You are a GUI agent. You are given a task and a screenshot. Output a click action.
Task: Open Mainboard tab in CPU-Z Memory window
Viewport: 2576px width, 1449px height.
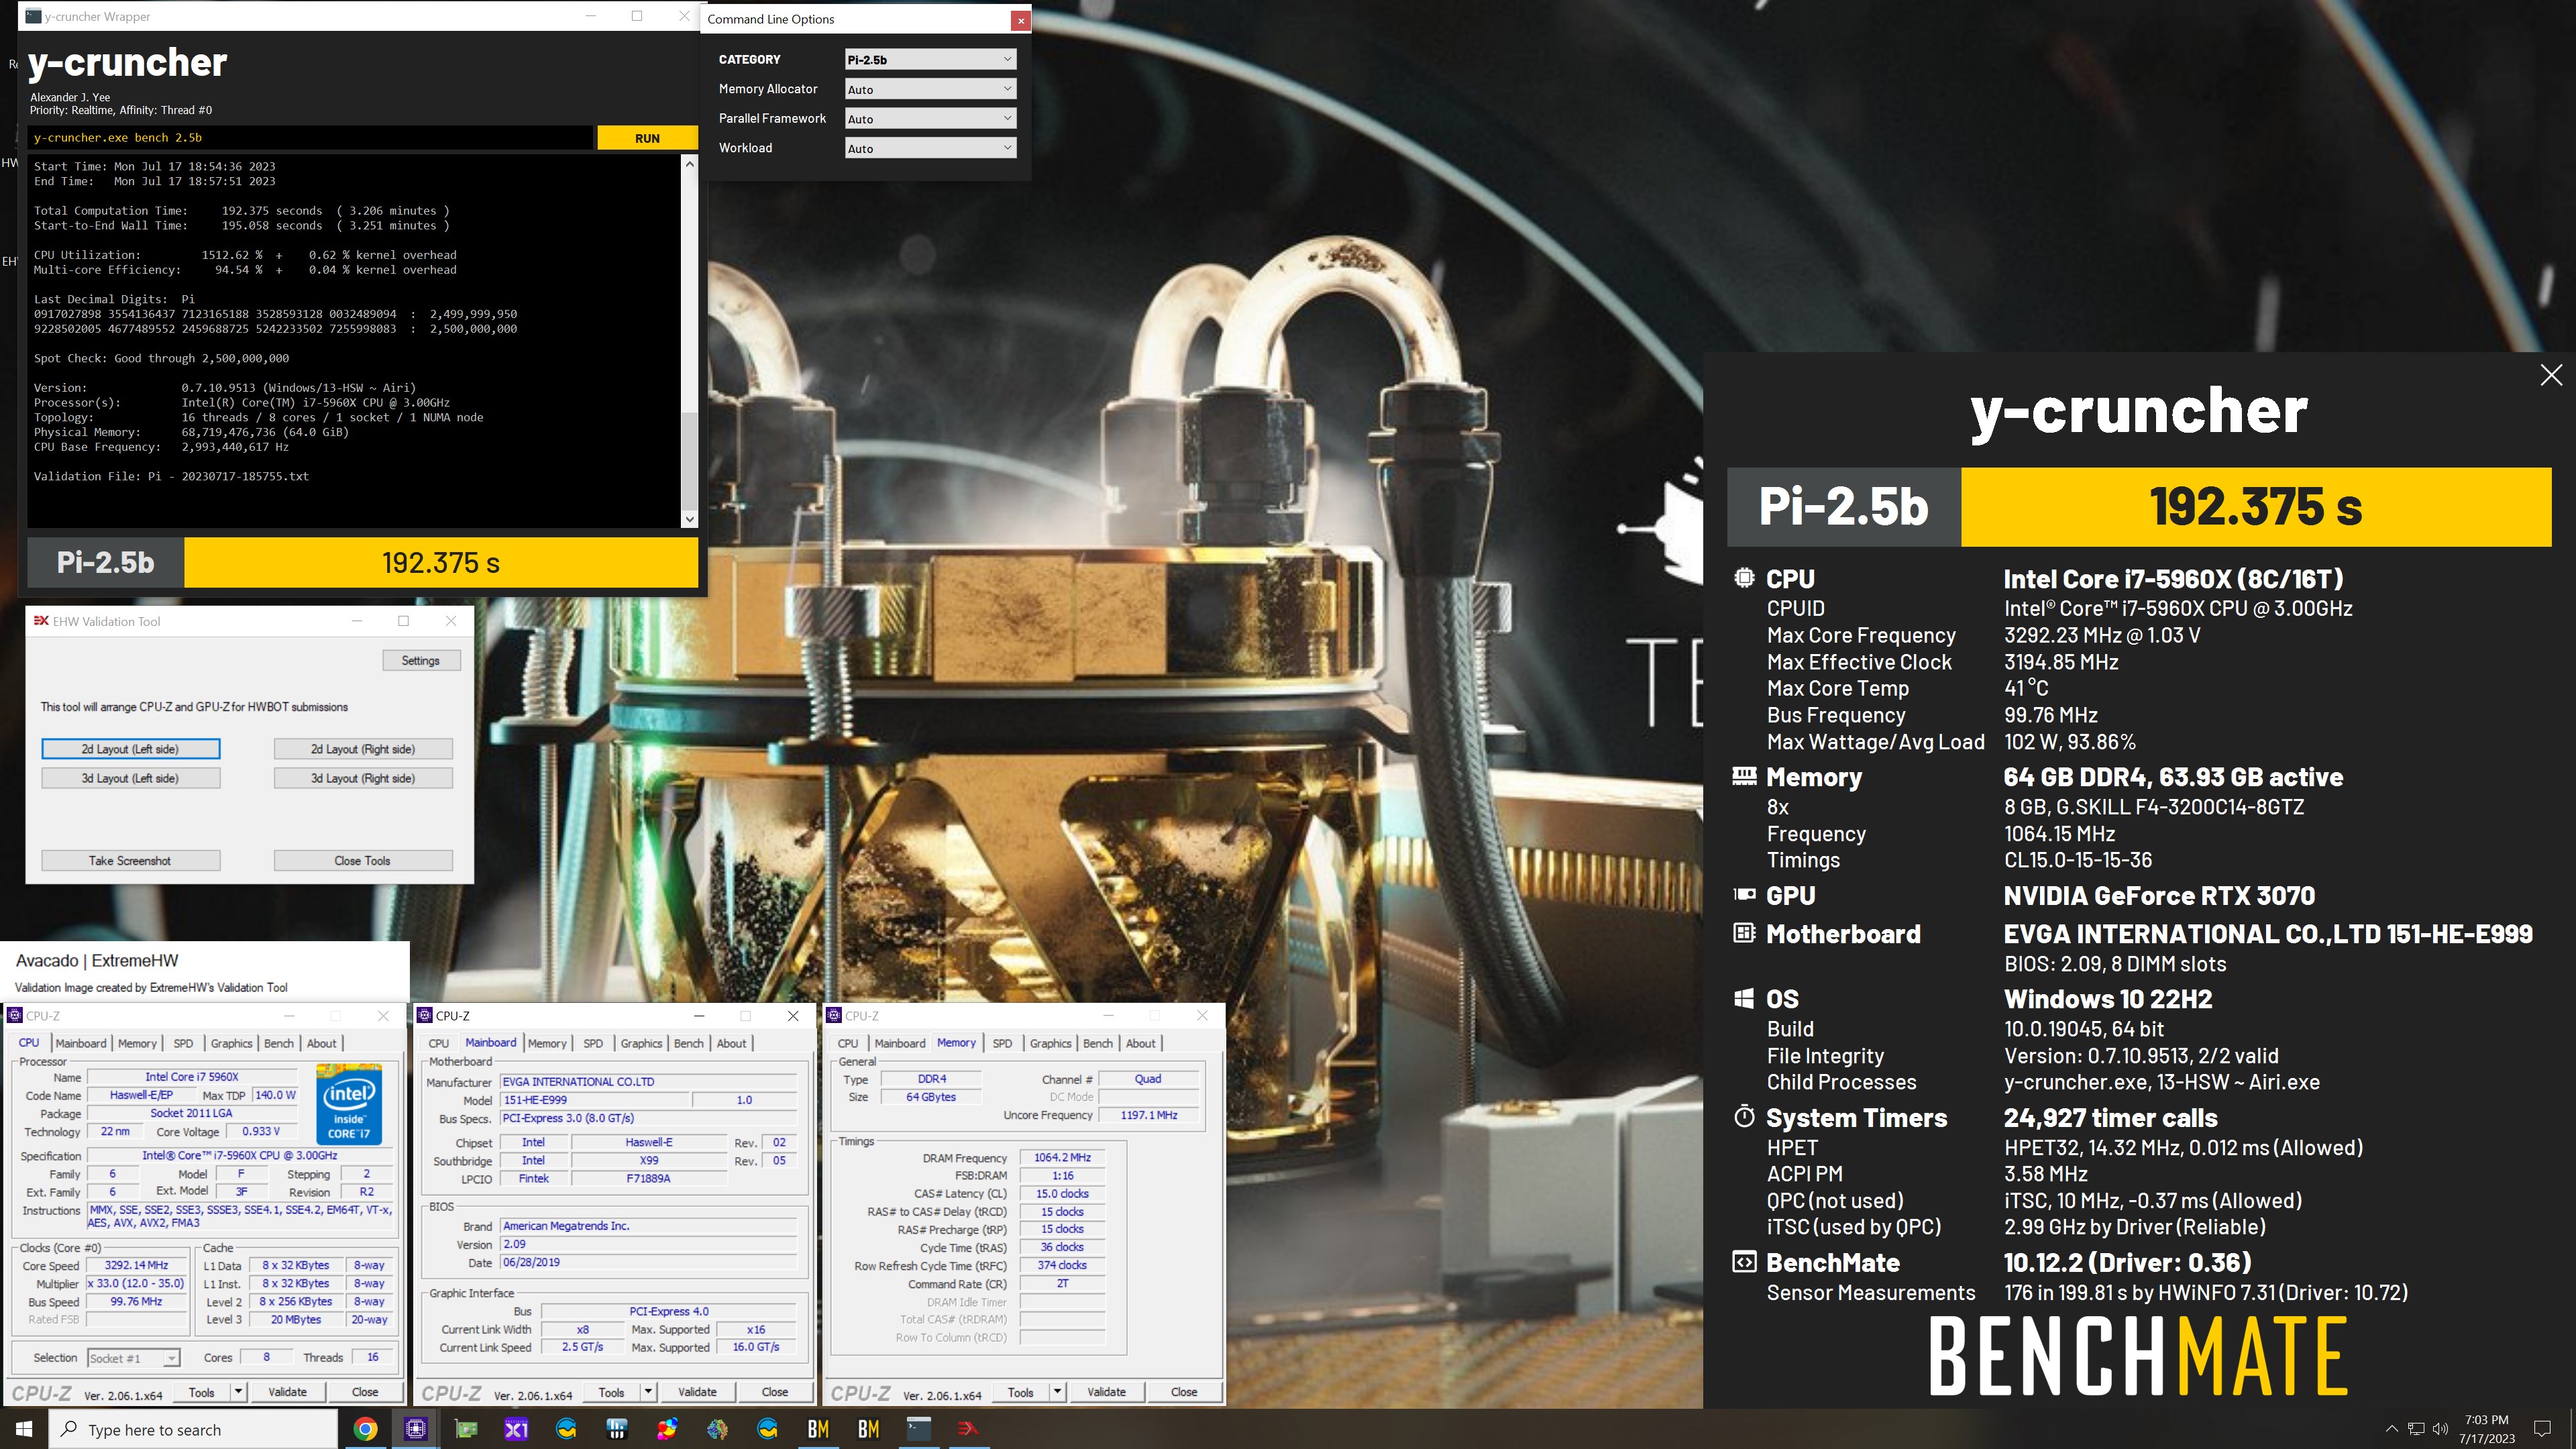(900, 1043)
